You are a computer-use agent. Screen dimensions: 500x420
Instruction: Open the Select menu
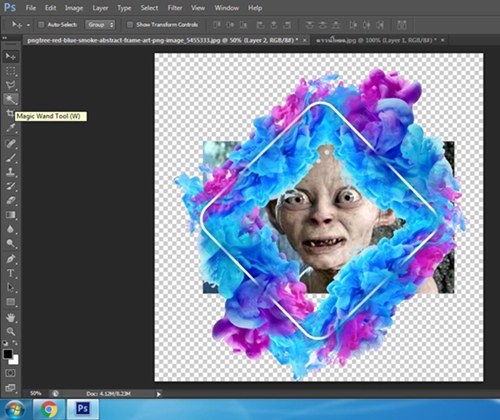149,8
